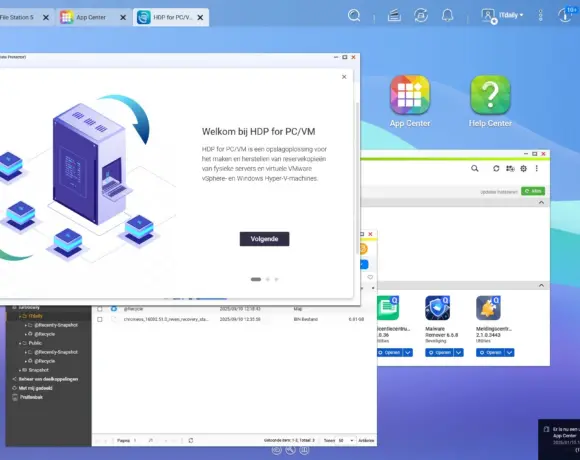580x460 pixels.
Task: Open settings gear in App Center window
Action: (x=523, y=169)
